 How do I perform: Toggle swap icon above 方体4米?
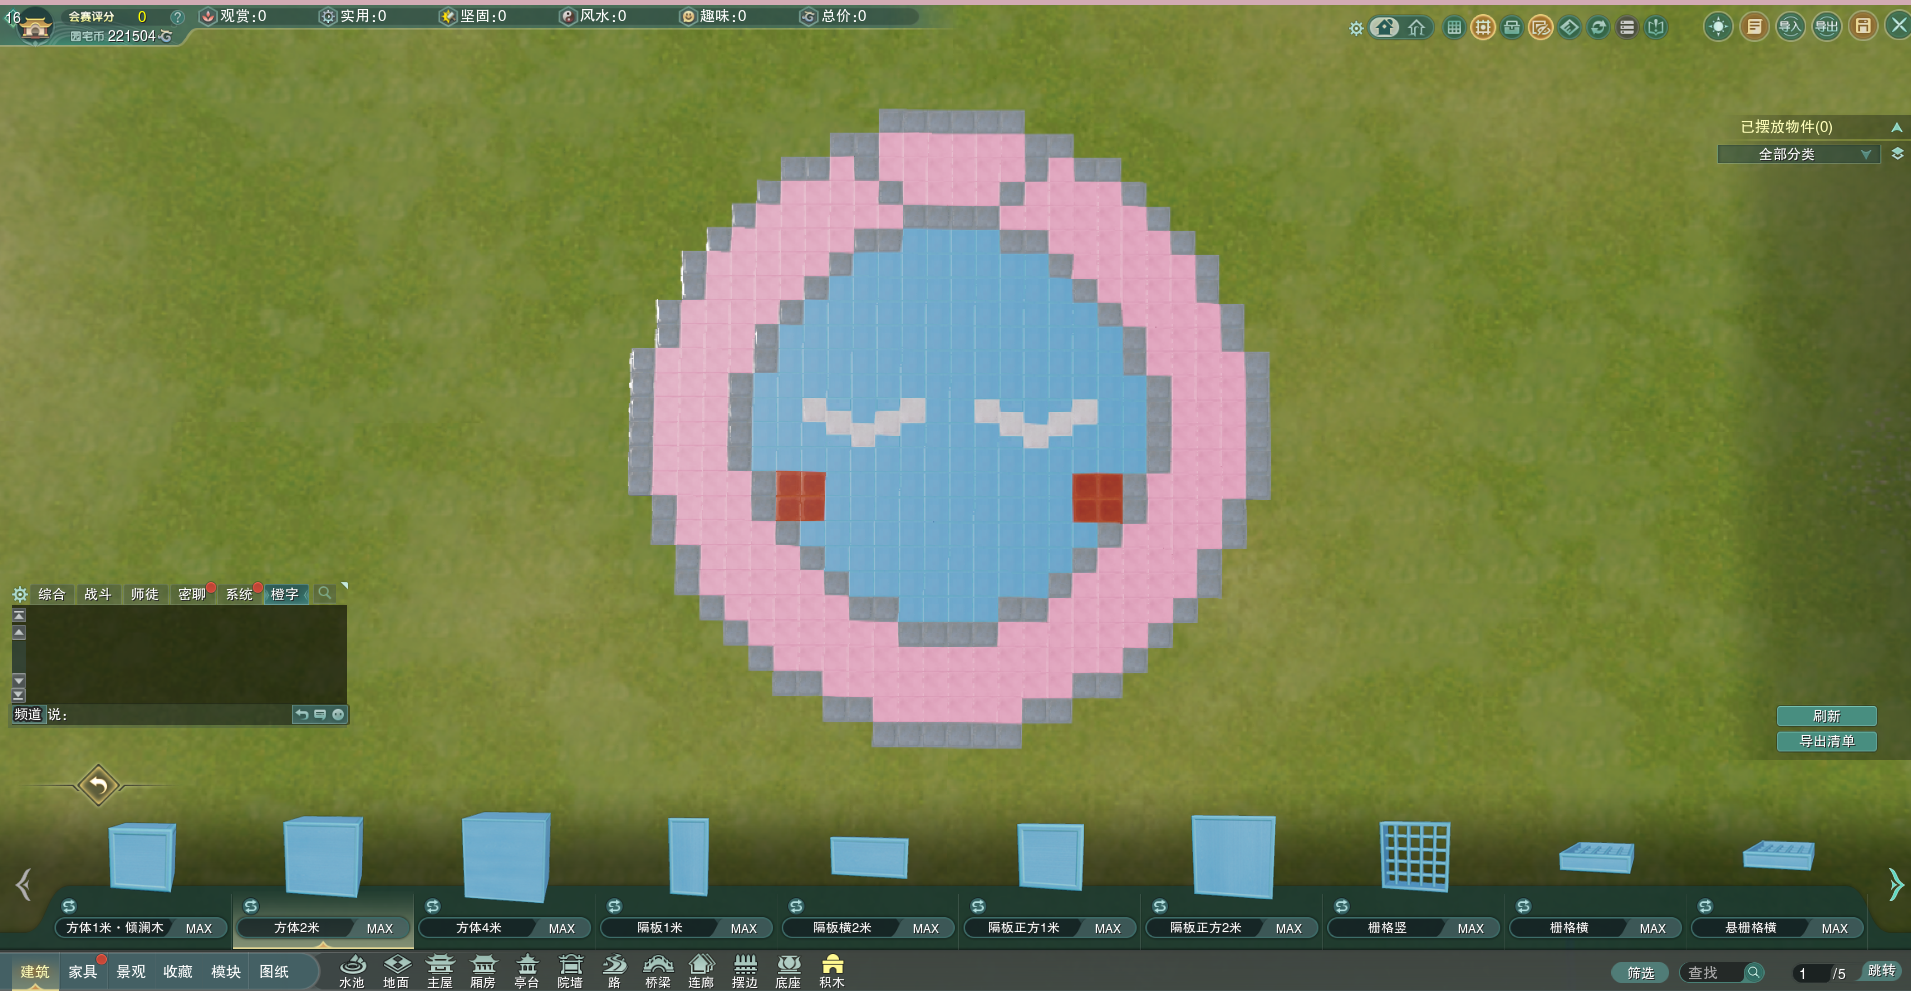coord(433,906)
